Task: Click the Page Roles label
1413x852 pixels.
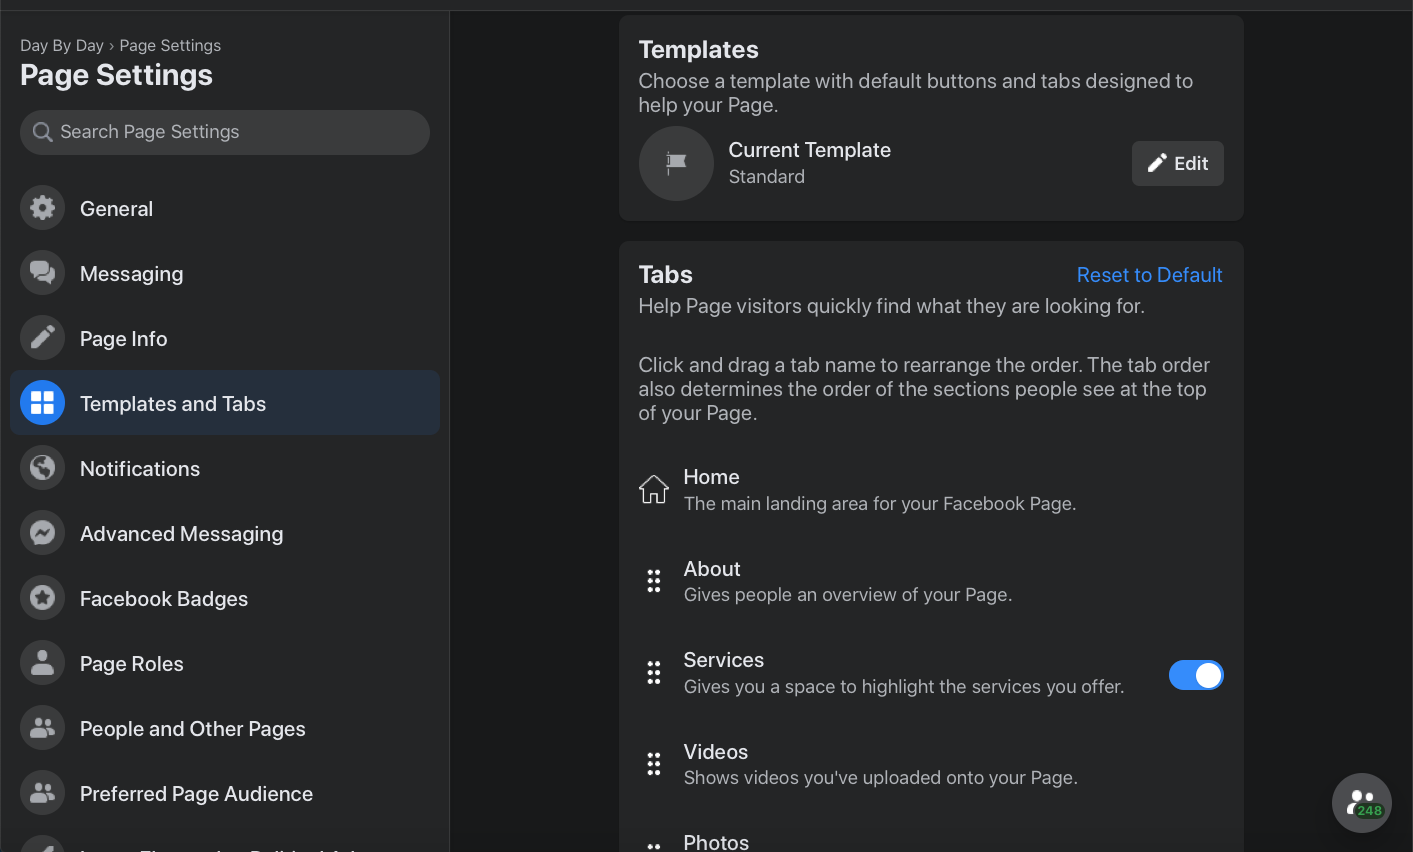Action: [x=132, y=664]
